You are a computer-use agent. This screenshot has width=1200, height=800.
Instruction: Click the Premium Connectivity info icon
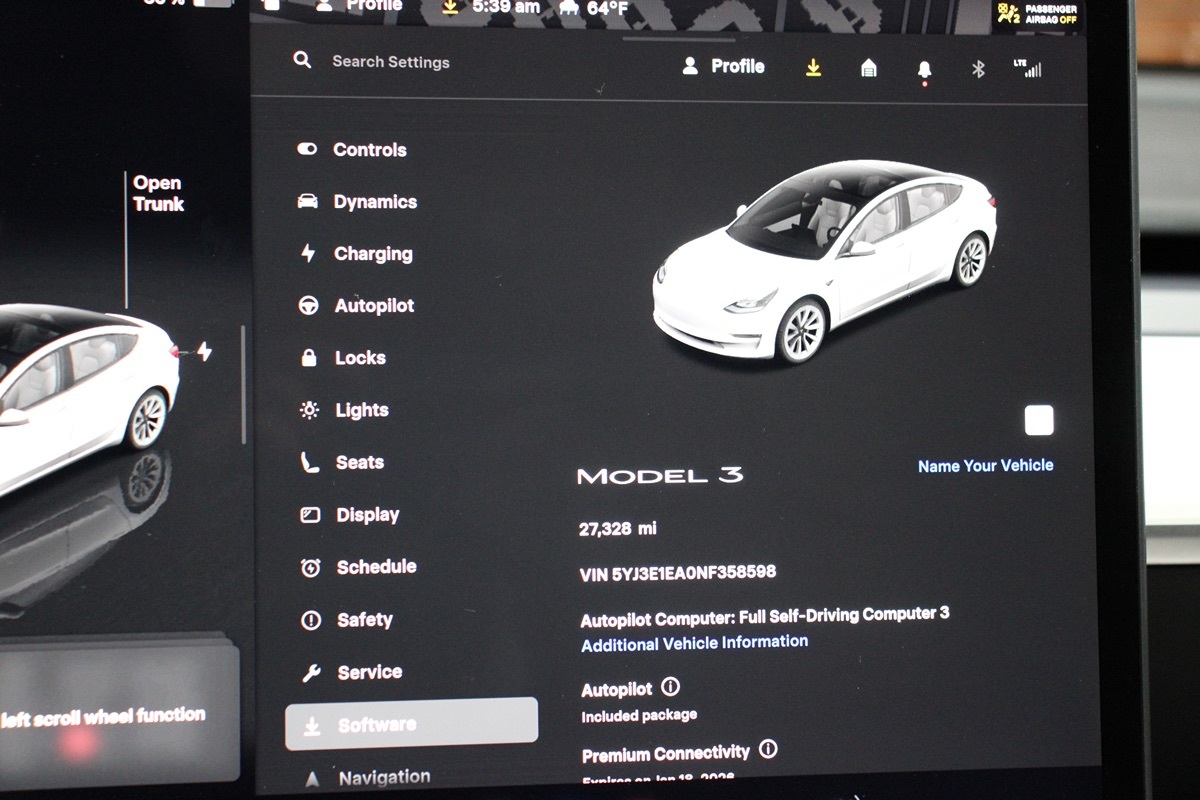point(768,749)
